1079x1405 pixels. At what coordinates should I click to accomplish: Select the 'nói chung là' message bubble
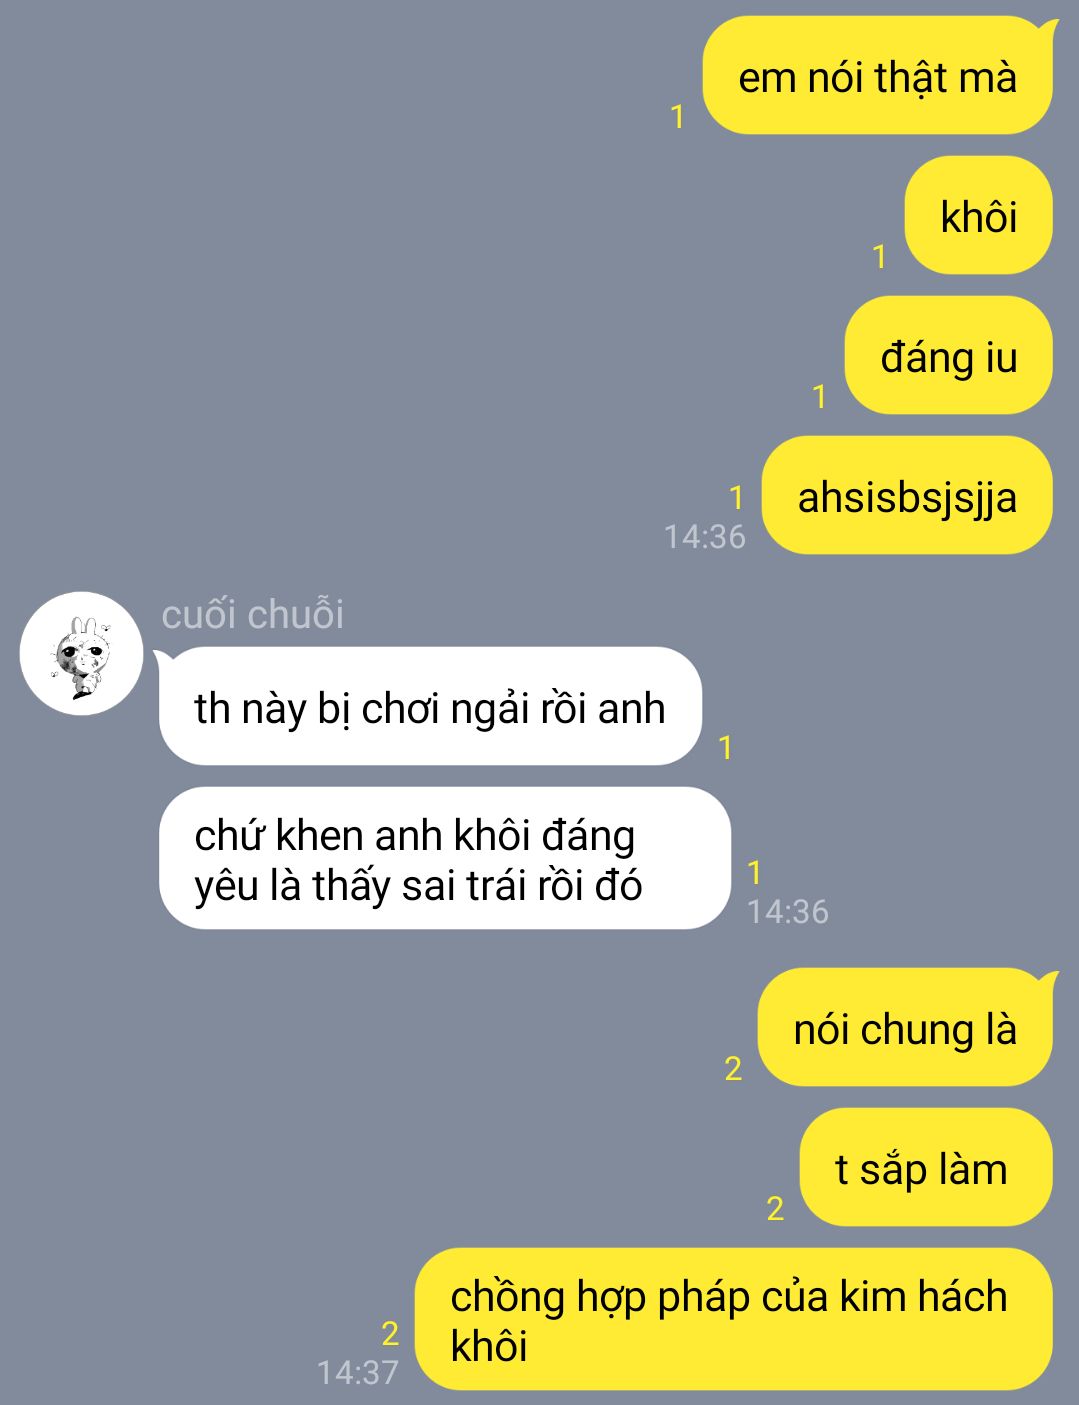[x=905, y=1027]
